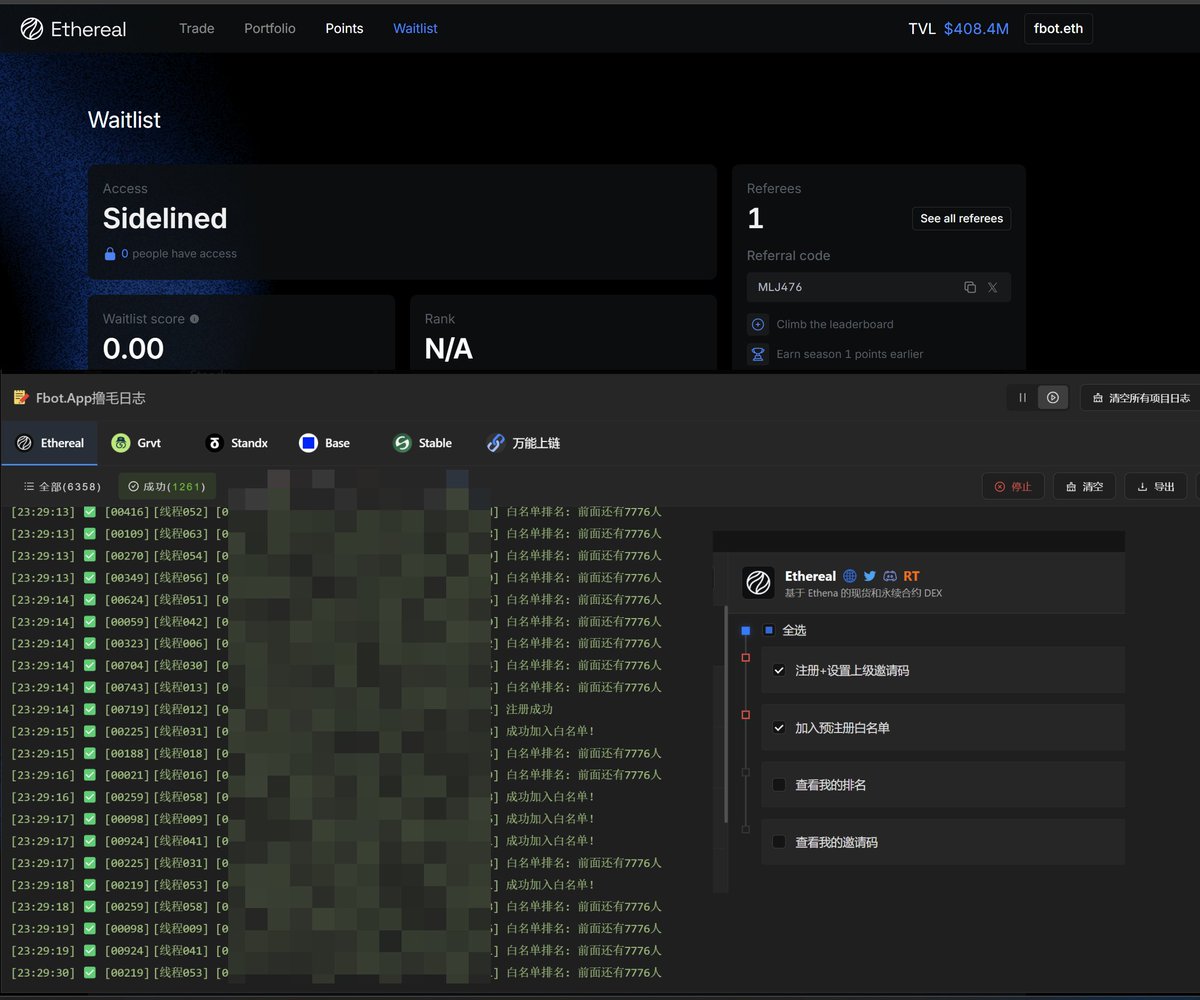Click the fbot.eth wallet button
This screenshot has height=1000, width=1200.
[x=1058, y=28]
